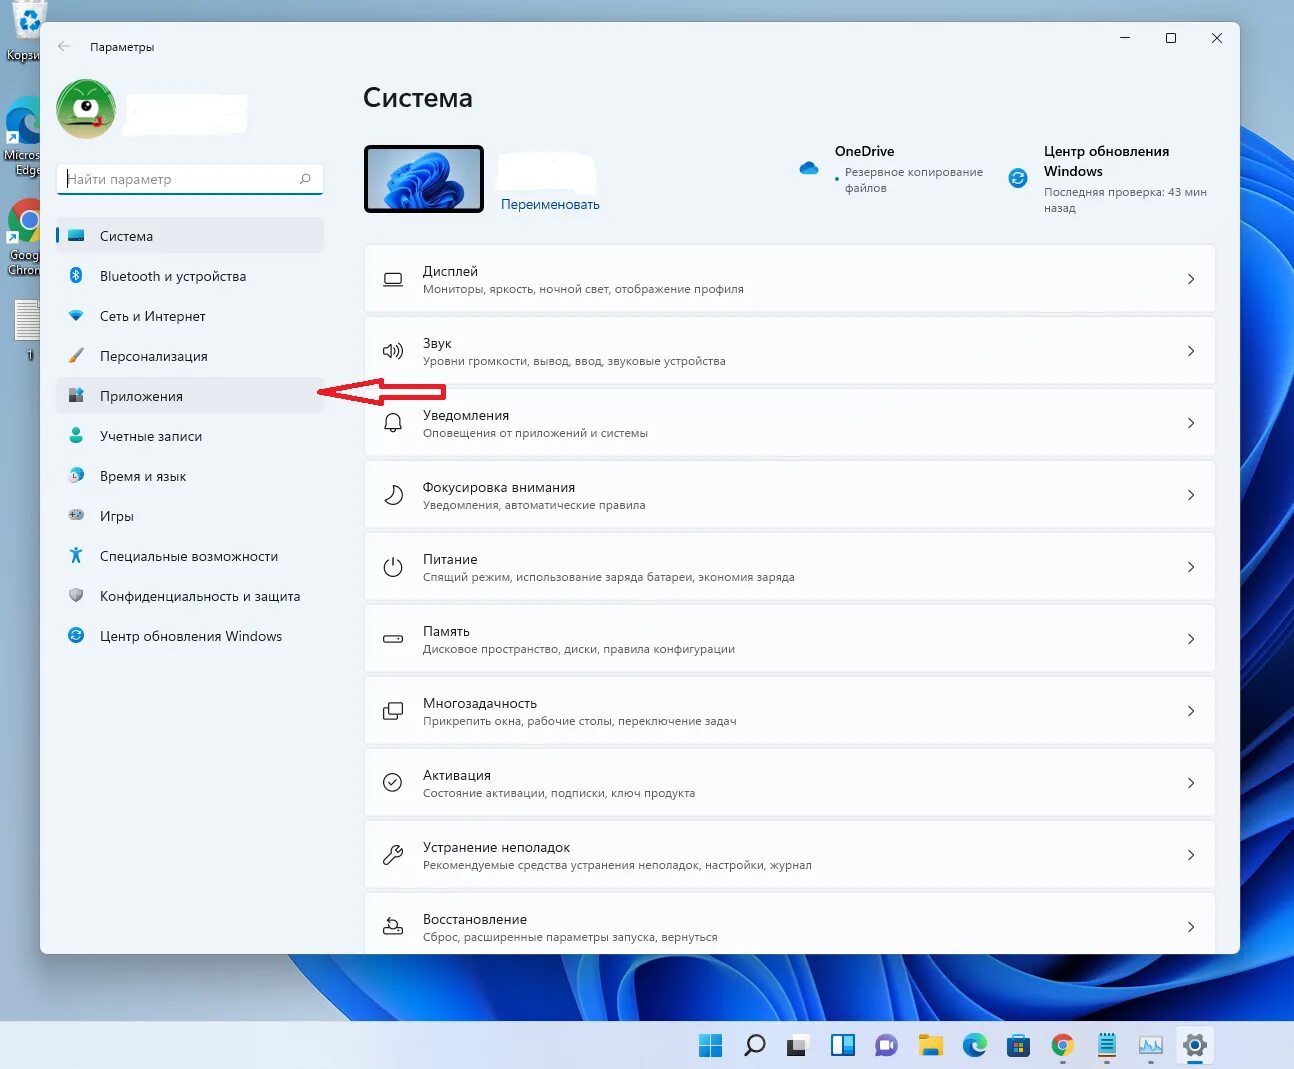The image size is (1294, 1069).
Task: Click the update arrows icon in the sidebar
Action: click(76, 636)
